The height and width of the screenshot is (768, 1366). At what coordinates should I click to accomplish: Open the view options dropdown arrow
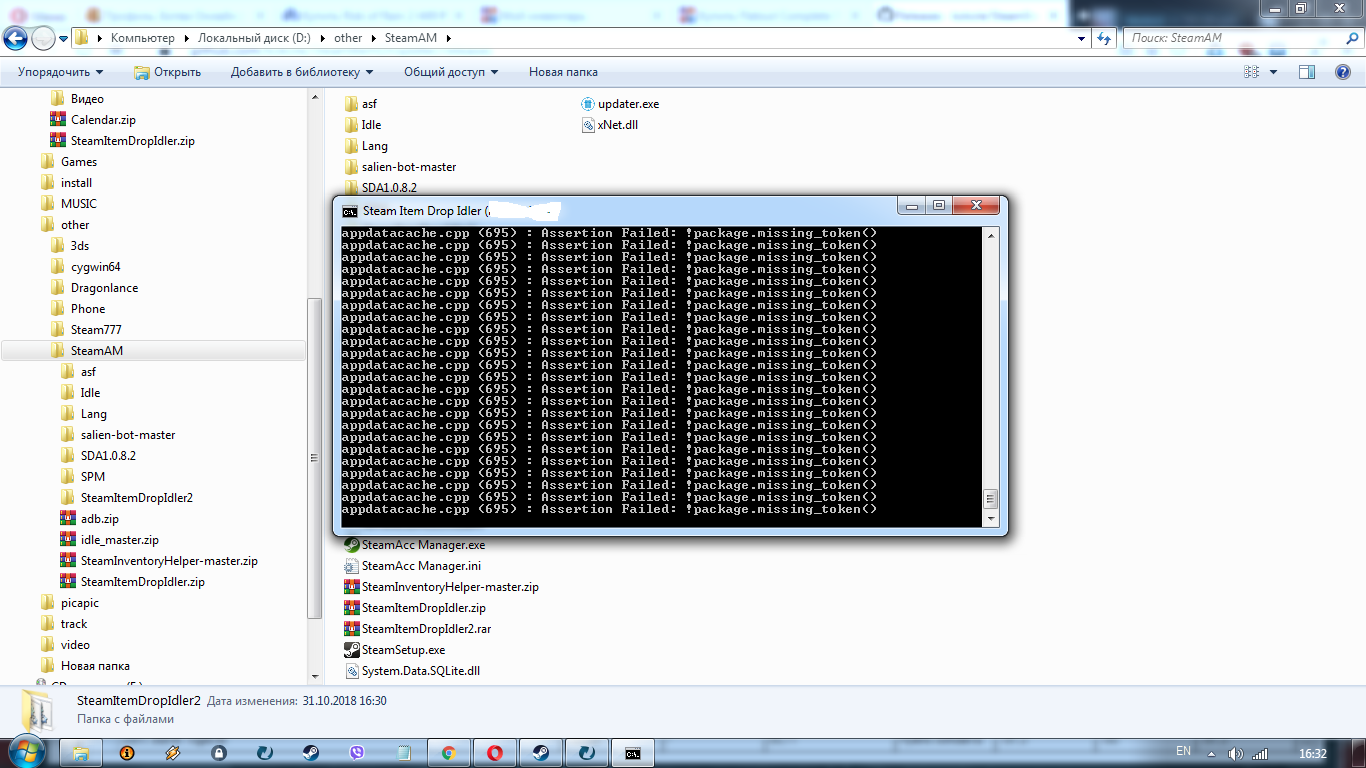pos(1273,72)
